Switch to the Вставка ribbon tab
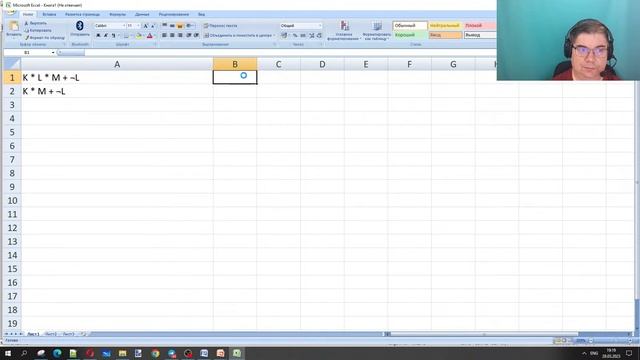 (x=49, y=14)
